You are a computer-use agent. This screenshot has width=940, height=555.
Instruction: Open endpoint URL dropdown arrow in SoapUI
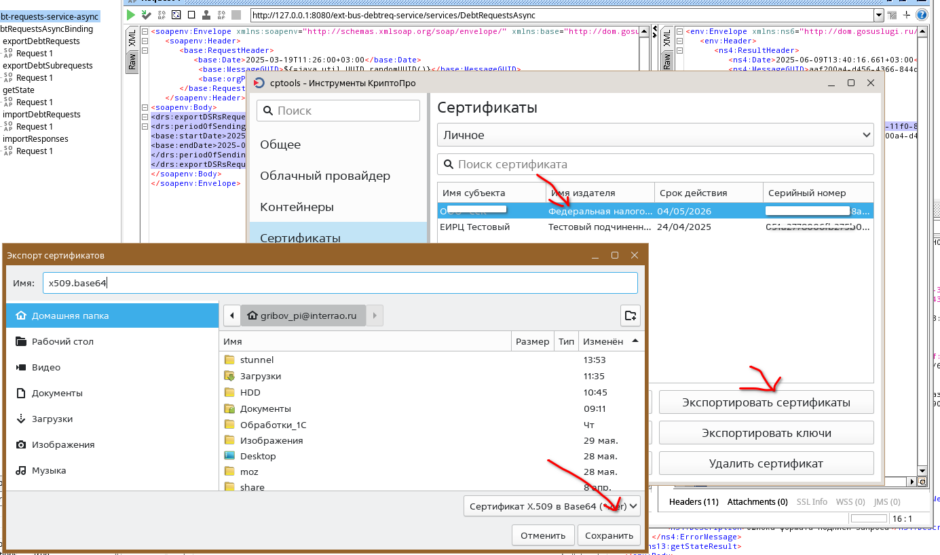click(x=878, y=15)
